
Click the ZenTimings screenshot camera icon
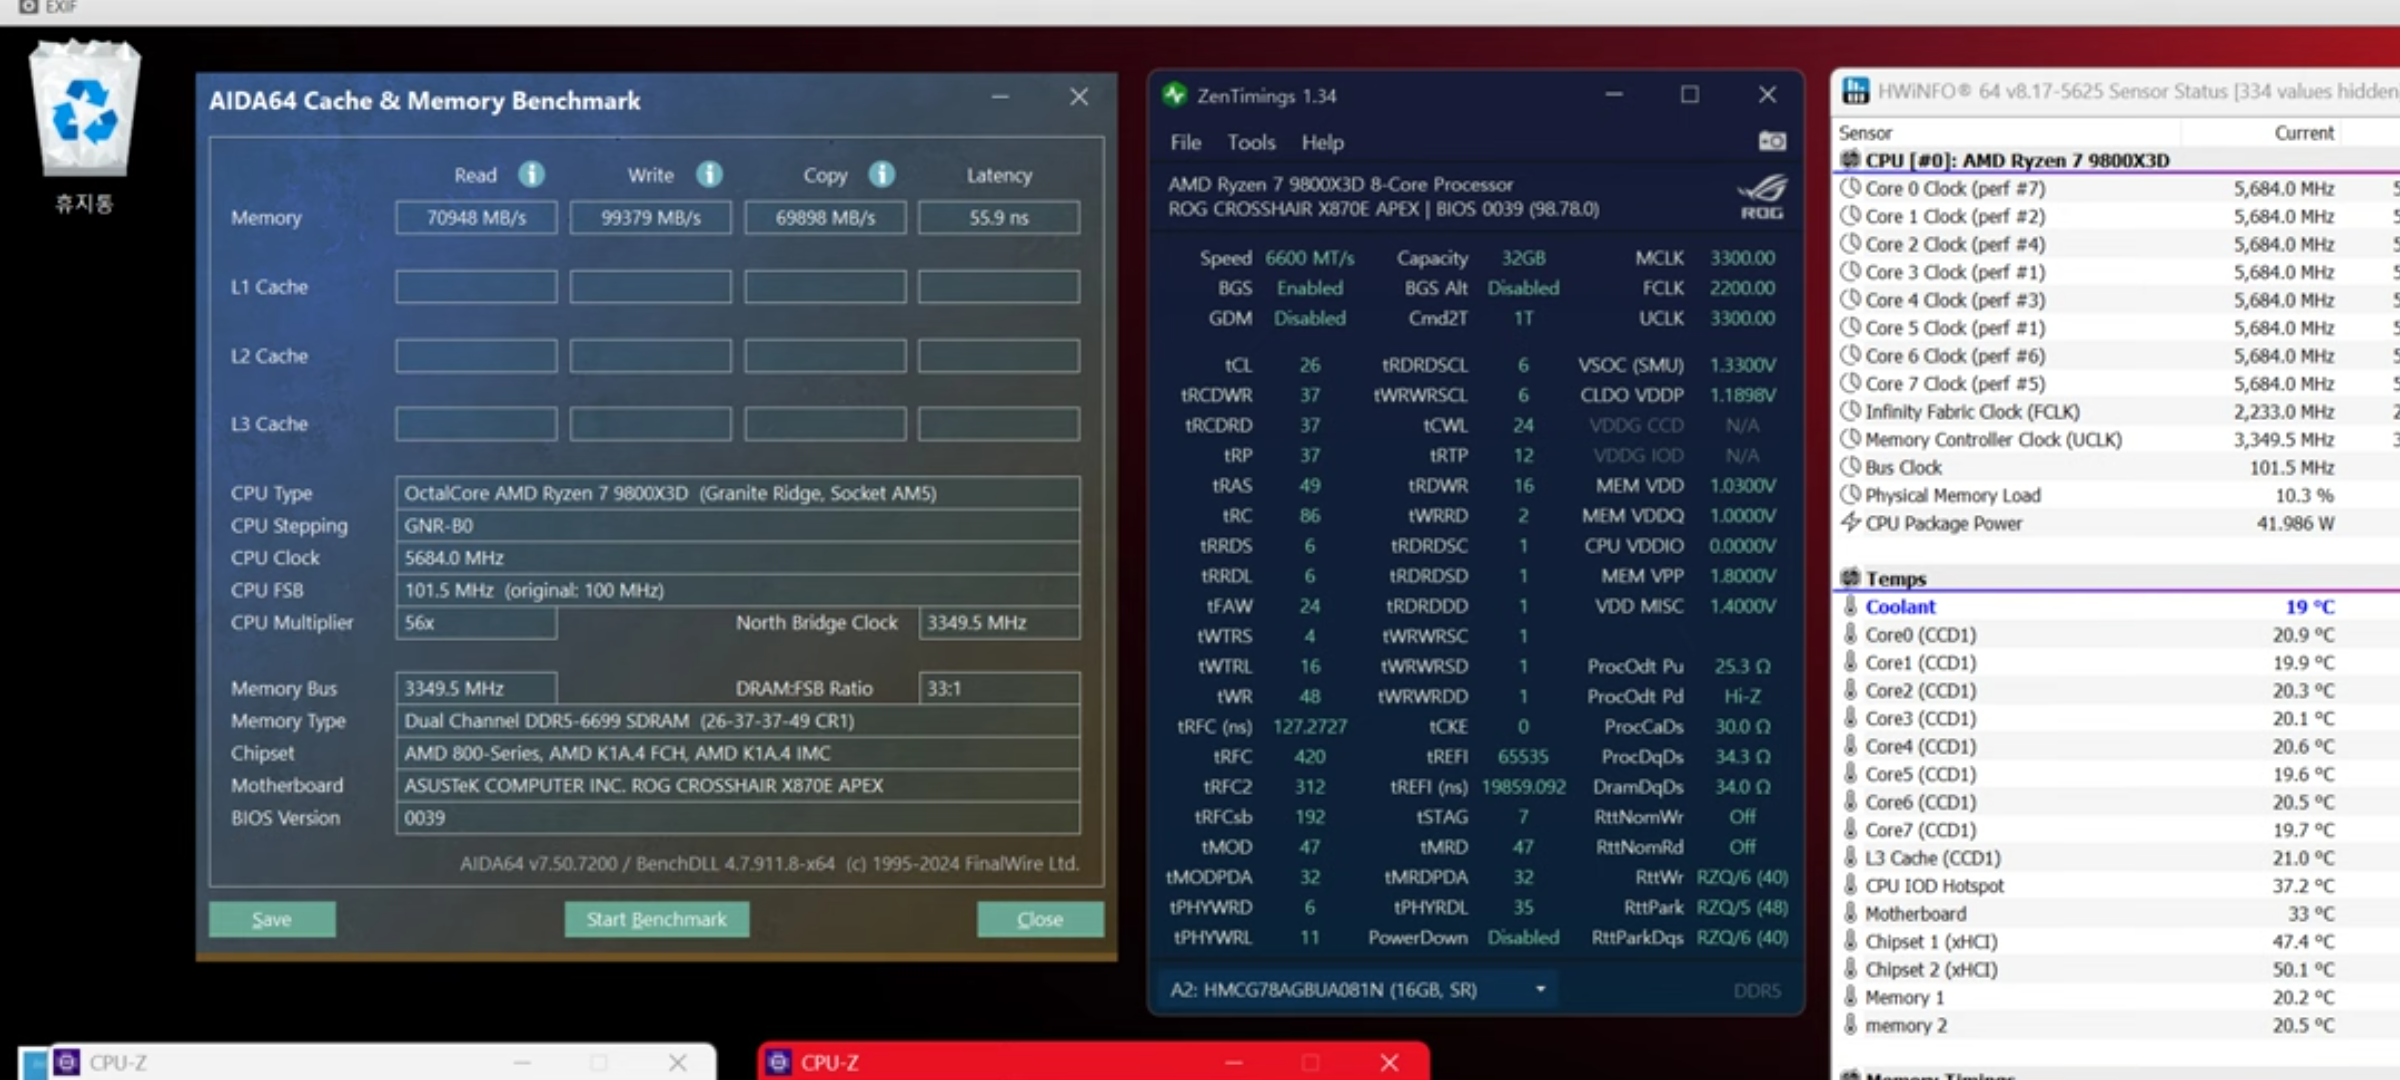(x=1772, y=142)
